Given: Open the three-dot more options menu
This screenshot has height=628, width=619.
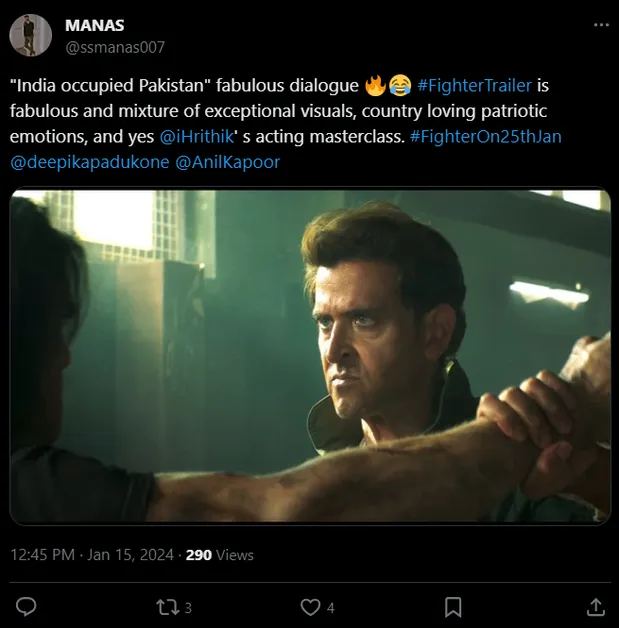Looking at the screenshot, I should click(x=599, y=25).
